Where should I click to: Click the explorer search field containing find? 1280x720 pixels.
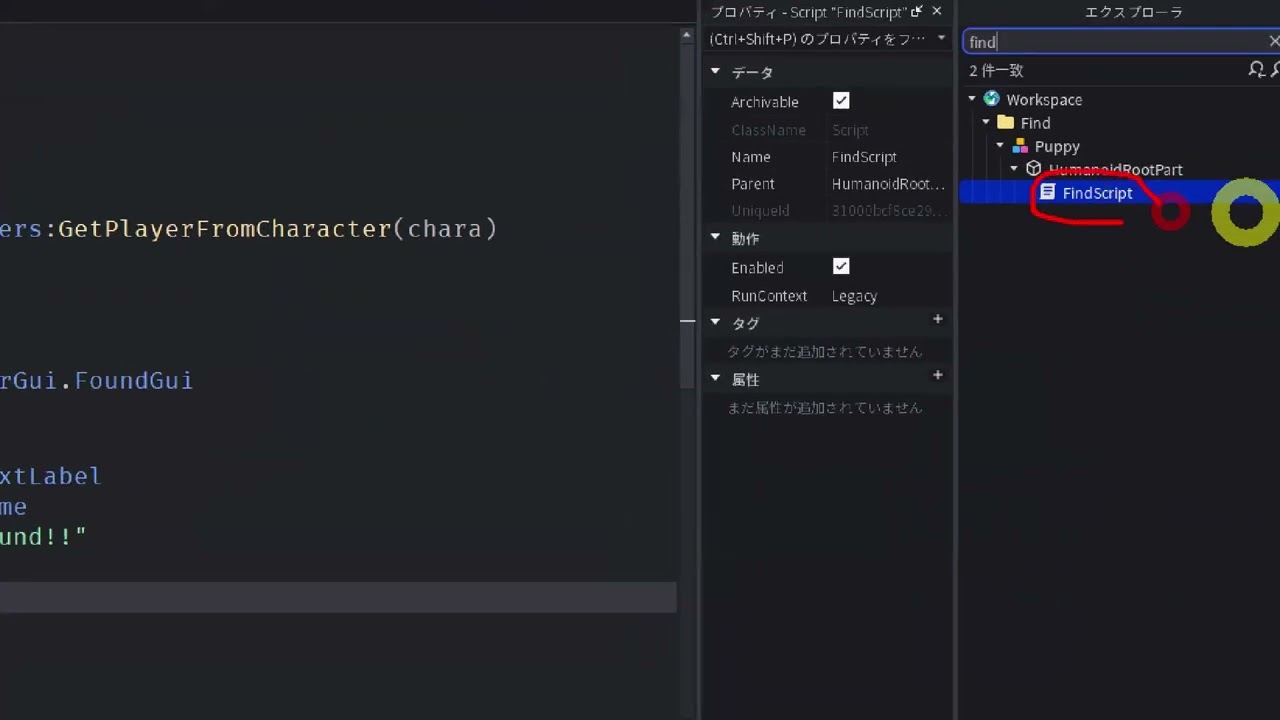pyautogui.click(x=1110, y=42)
